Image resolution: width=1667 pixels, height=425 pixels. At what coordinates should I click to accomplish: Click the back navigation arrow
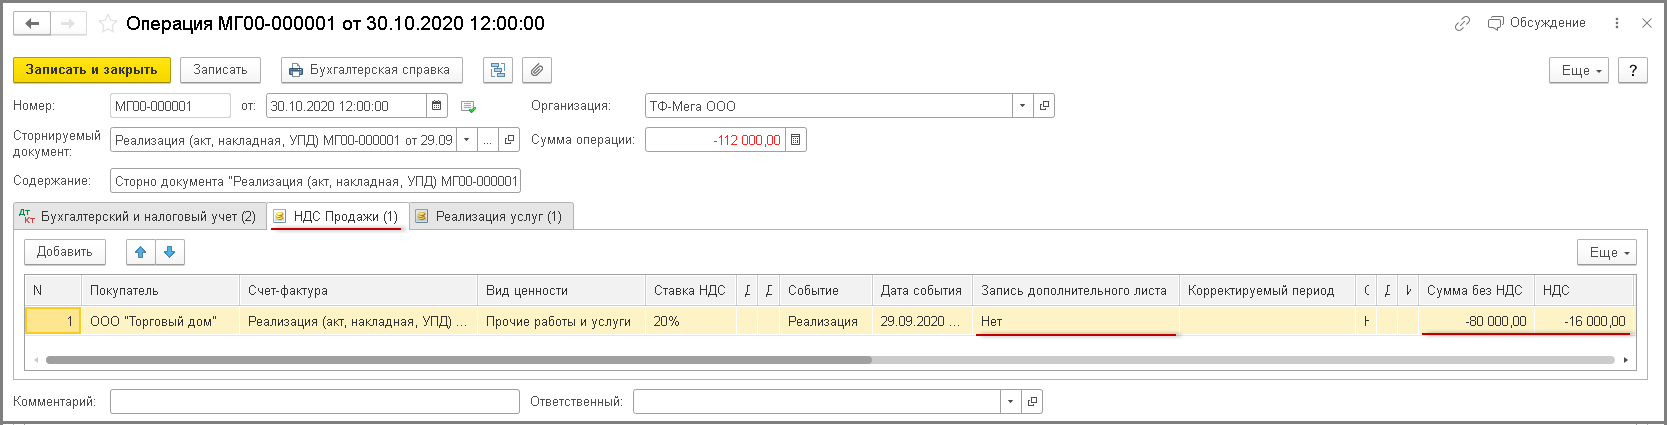[32, 23]
